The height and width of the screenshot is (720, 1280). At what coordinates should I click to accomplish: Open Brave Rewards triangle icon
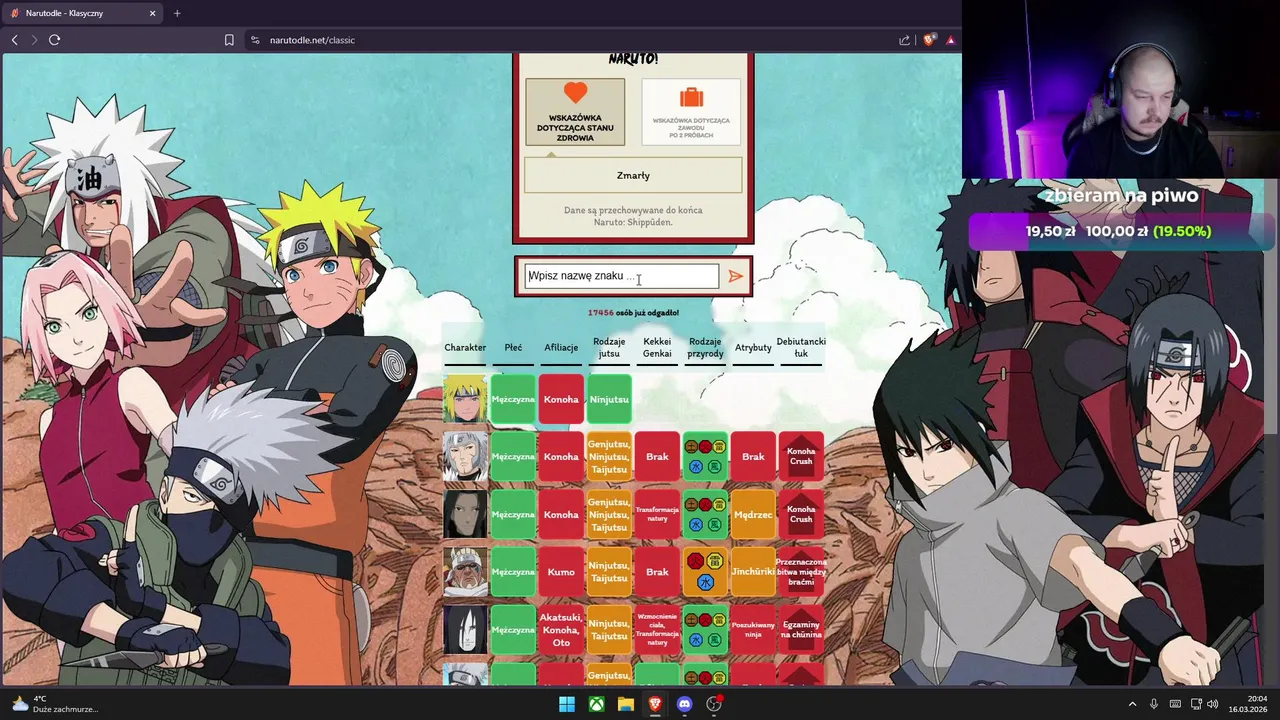pyautogui.click(x=950, y=40)
